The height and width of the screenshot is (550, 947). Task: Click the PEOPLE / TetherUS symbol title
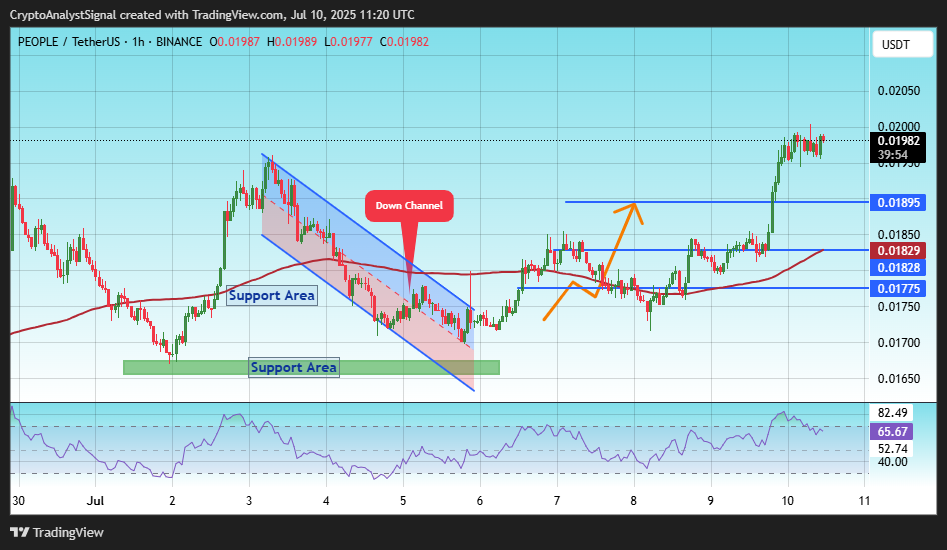(69, 42)
